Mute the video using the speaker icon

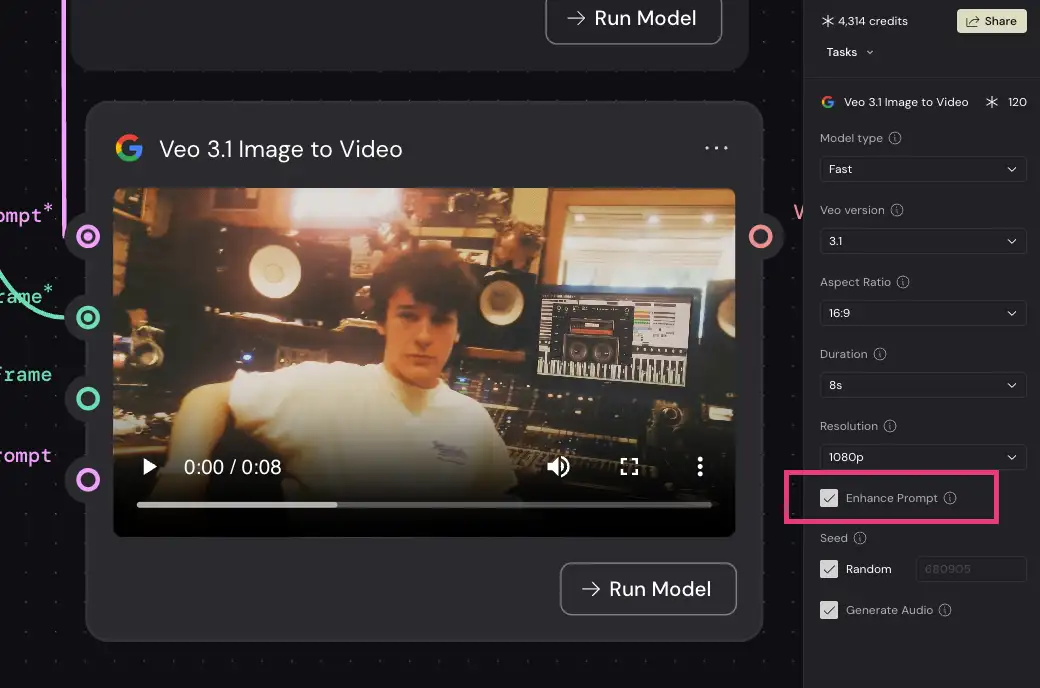558,467
